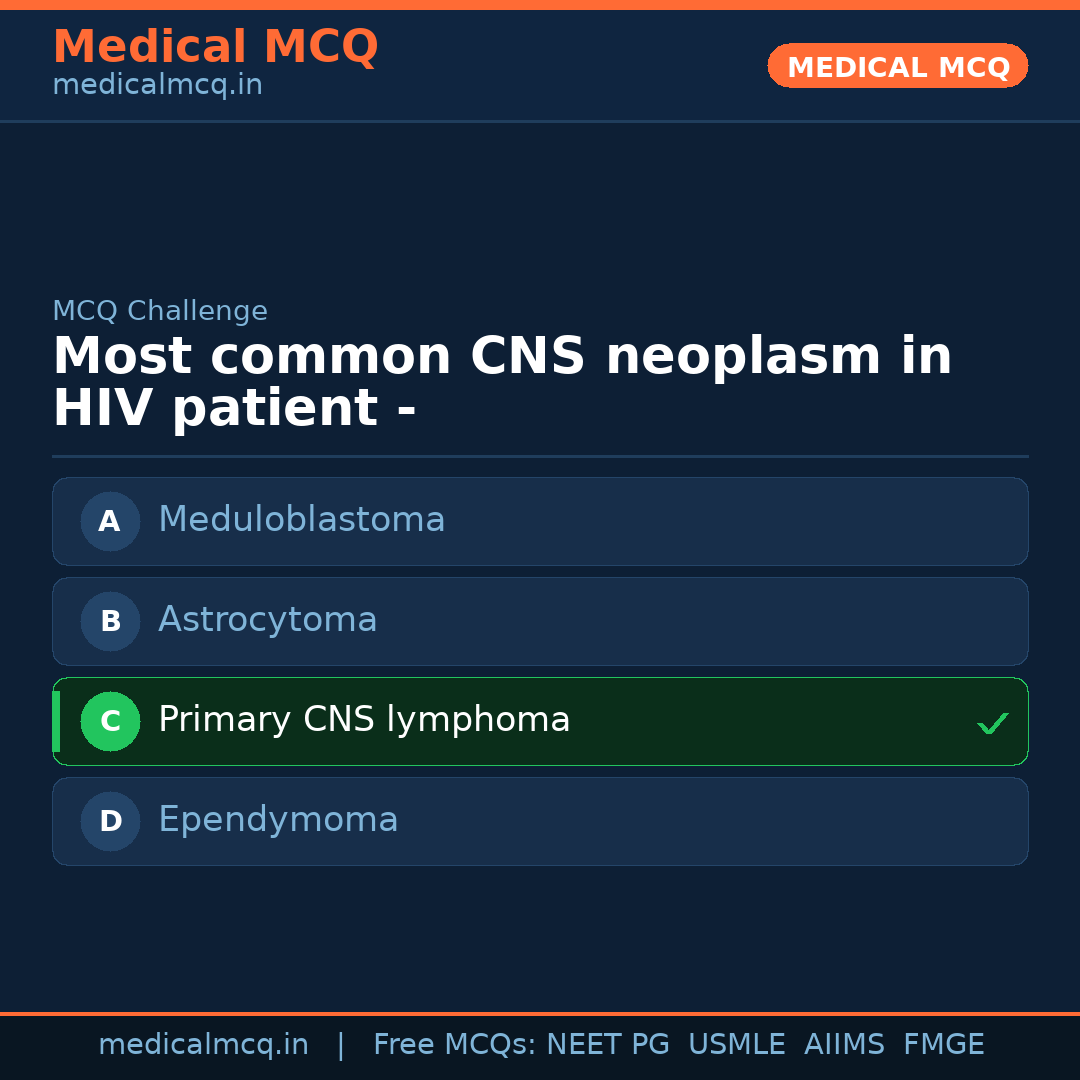Viewport: 1080px width, 1080px height.
Task: Click the green checkmark icon
Action: [992, 723]
